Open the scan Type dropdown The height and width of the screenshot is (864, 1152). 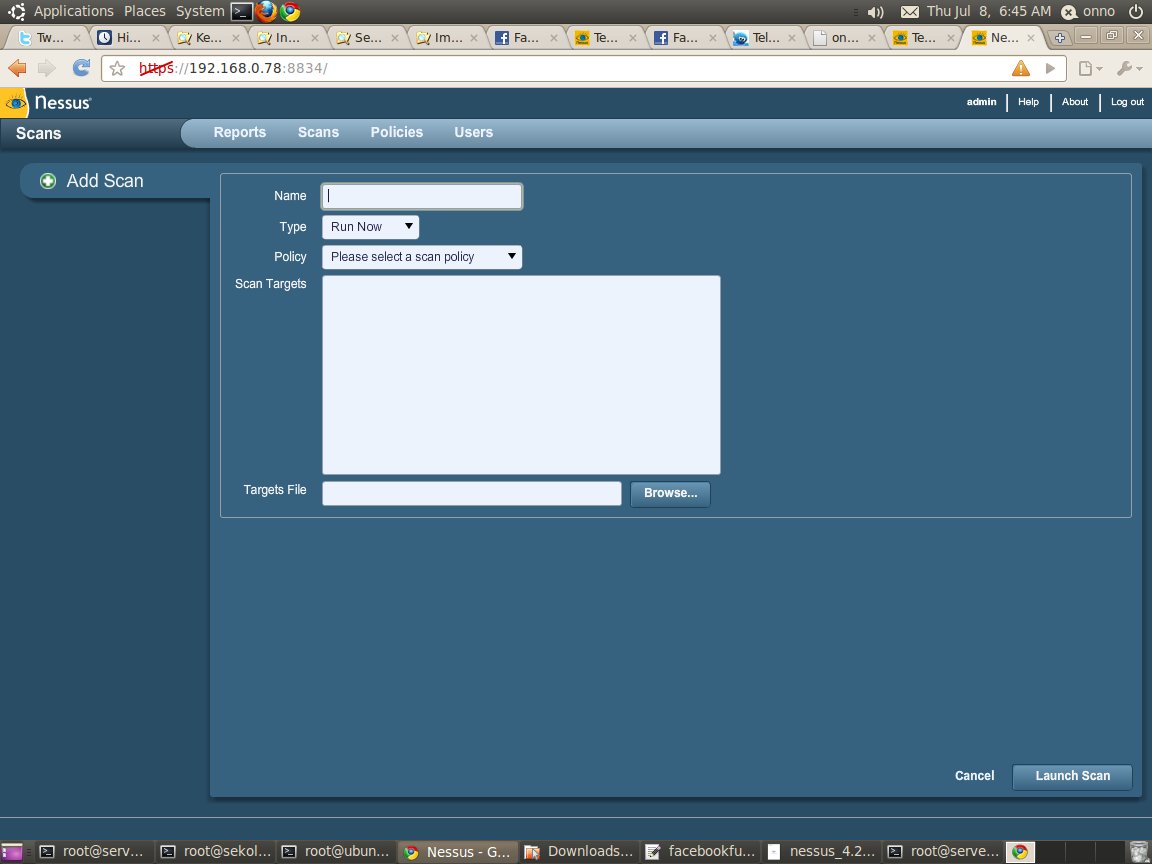coord(370,227)
